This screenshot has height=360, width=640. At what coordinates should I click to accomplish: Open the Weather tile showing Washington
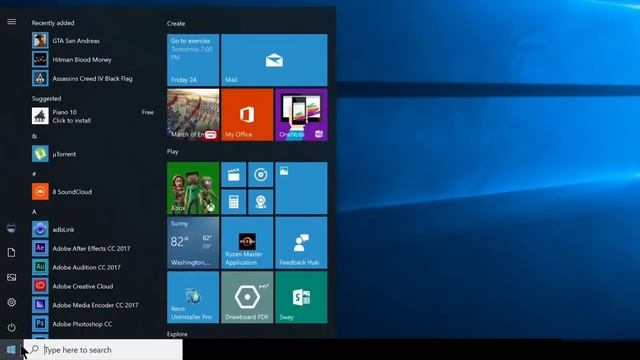193,243
